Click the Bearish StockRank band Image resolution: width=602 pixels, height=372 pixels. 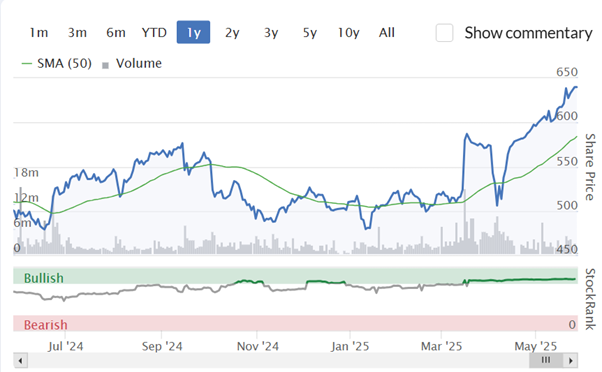coord(295,324)
